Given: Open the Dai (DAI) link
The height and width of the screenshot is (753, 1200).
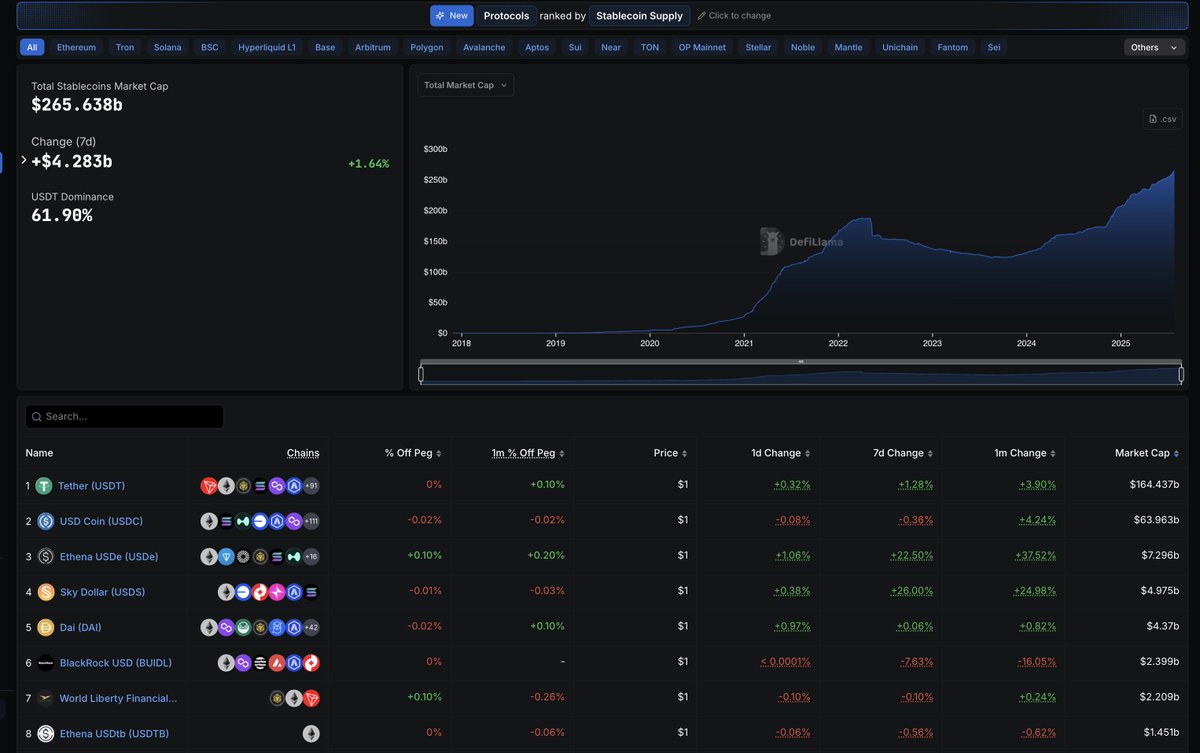Looking at the screenshot, I should pos(80,627).
